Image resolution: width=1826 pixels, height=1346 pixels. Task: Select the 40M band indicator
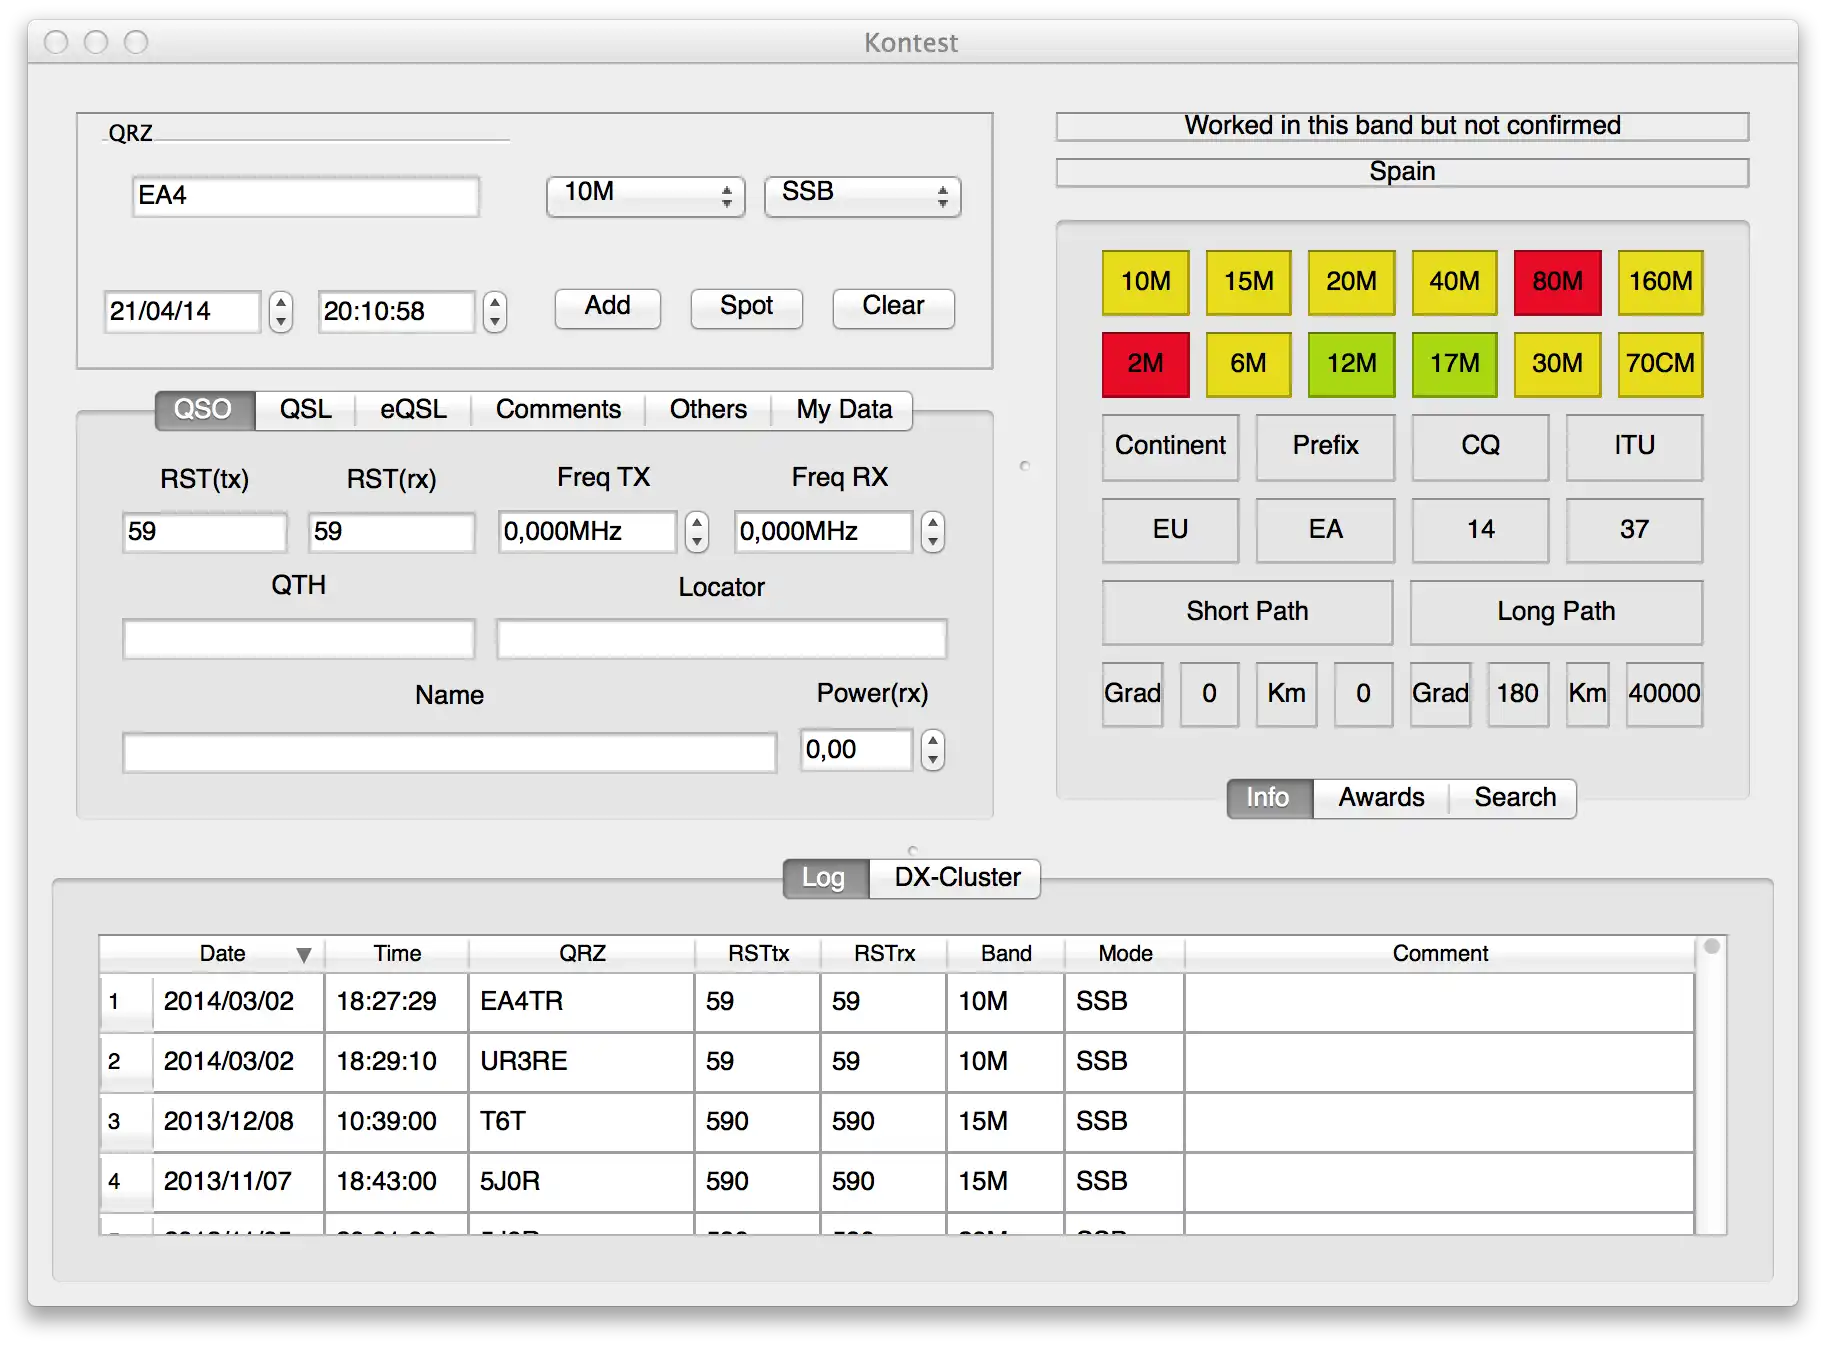tap(1454, 282)
